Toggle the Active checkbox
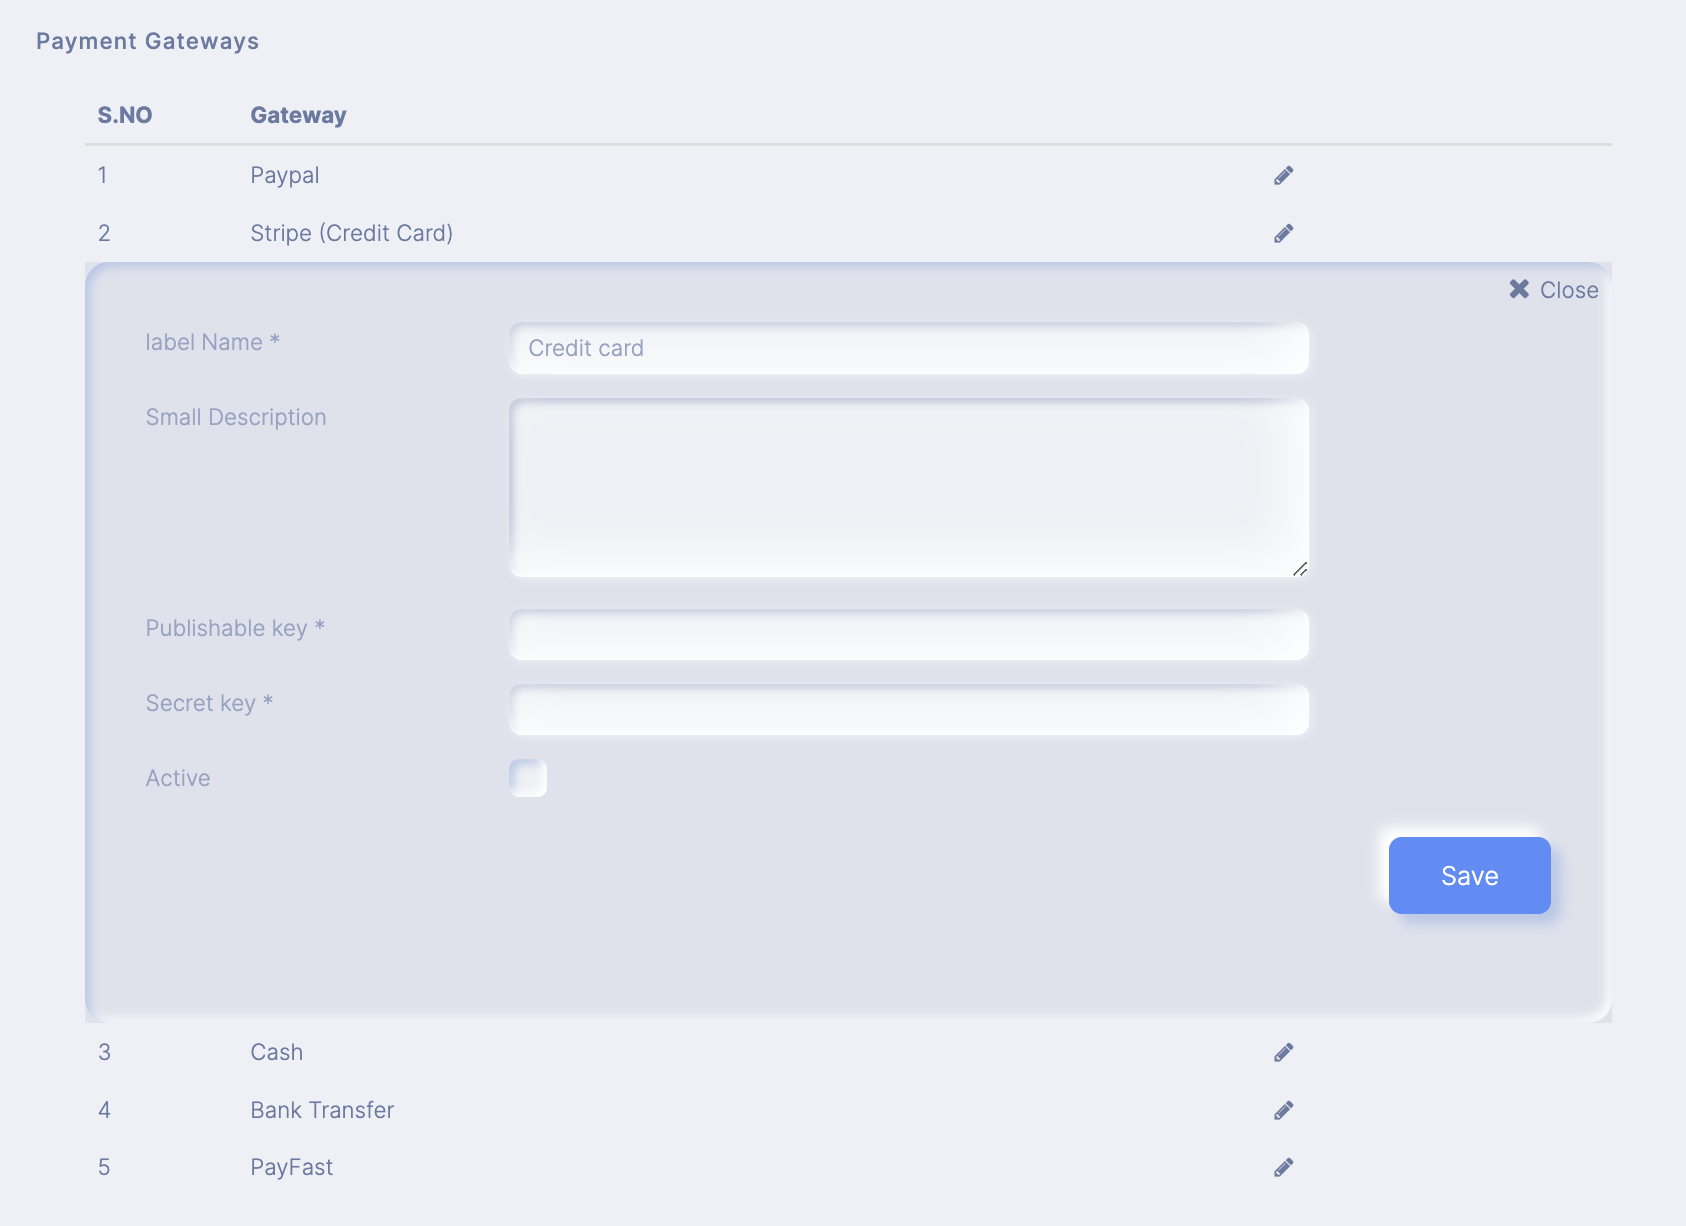This screenshot has width=1686, height=1226. tap(528, 778)
